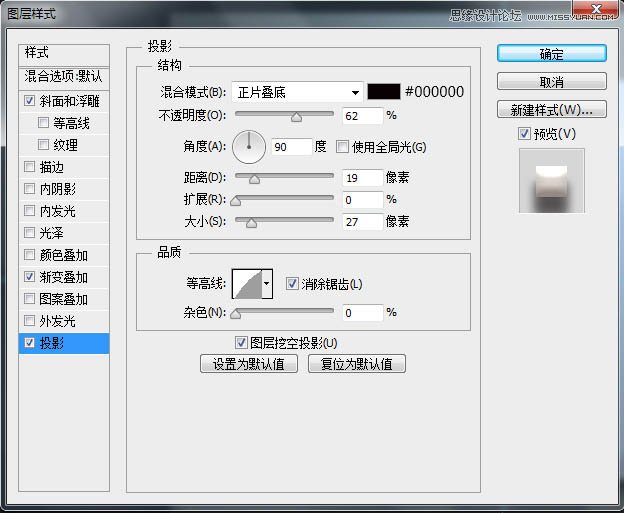Toggle 渐变叠加 checkbox
The image size is (624, 513).
click(x=29, y=276)
